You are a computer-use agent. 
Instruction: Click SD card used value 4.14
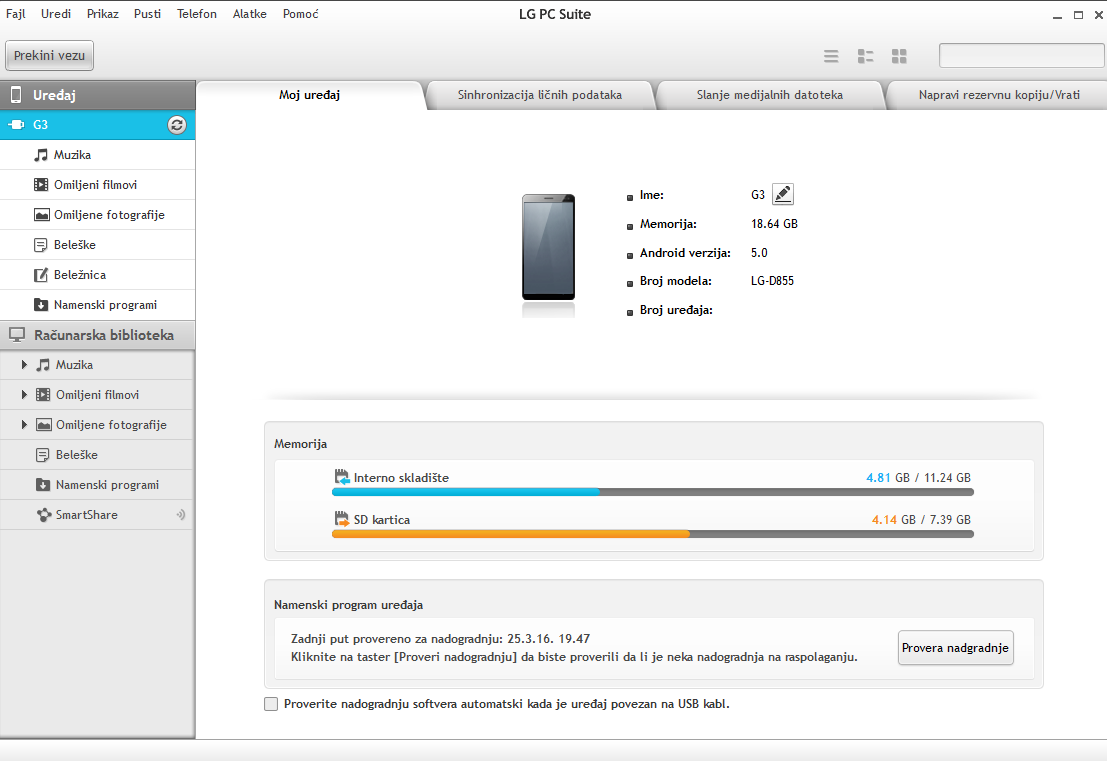point(884,520)
